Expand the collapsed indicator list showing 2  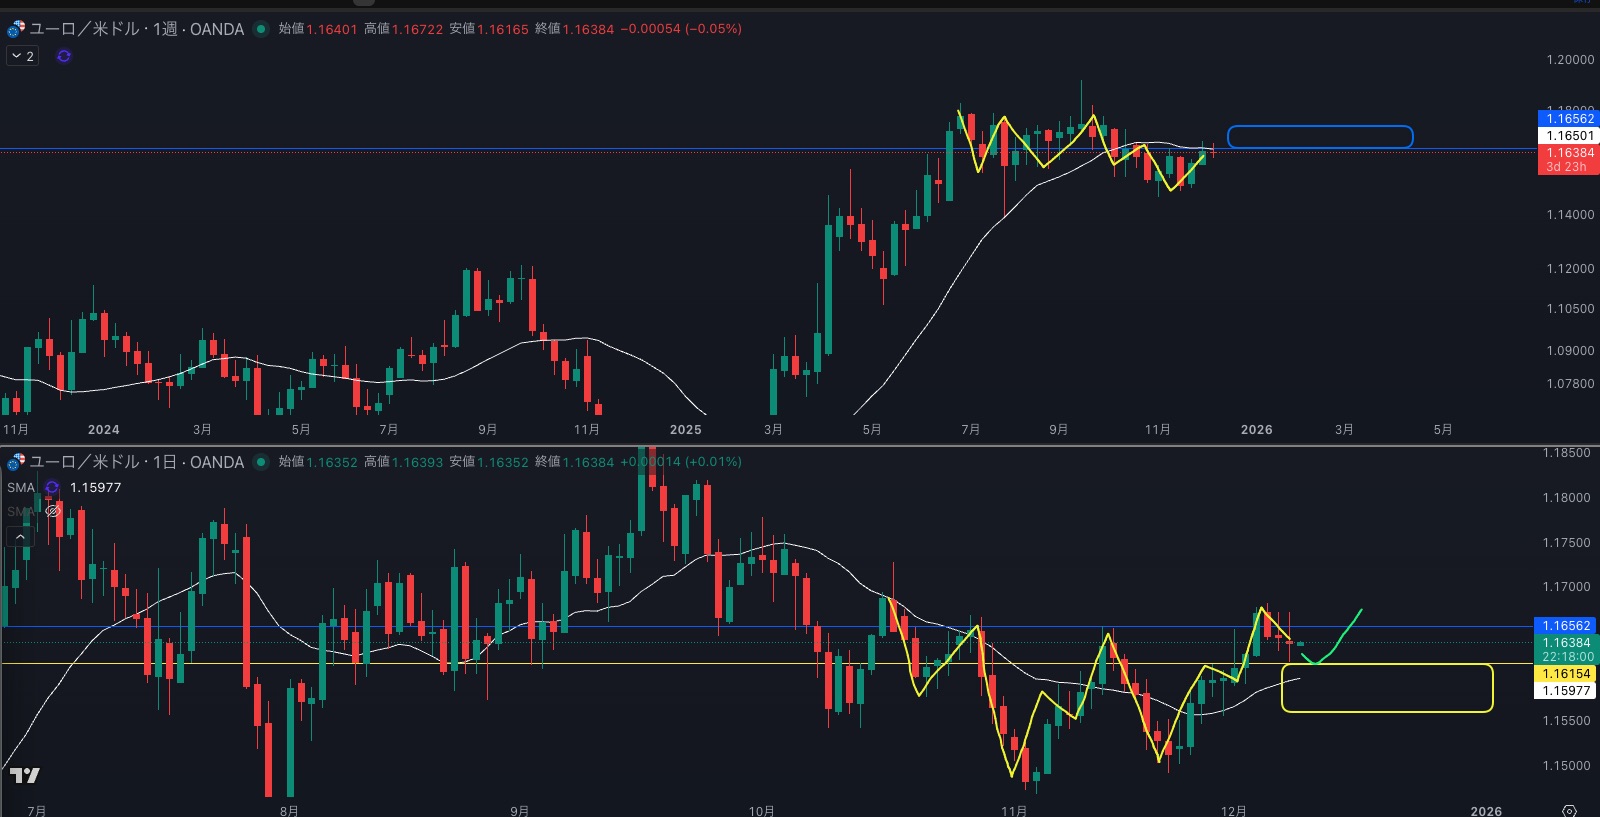click(23, 56)
